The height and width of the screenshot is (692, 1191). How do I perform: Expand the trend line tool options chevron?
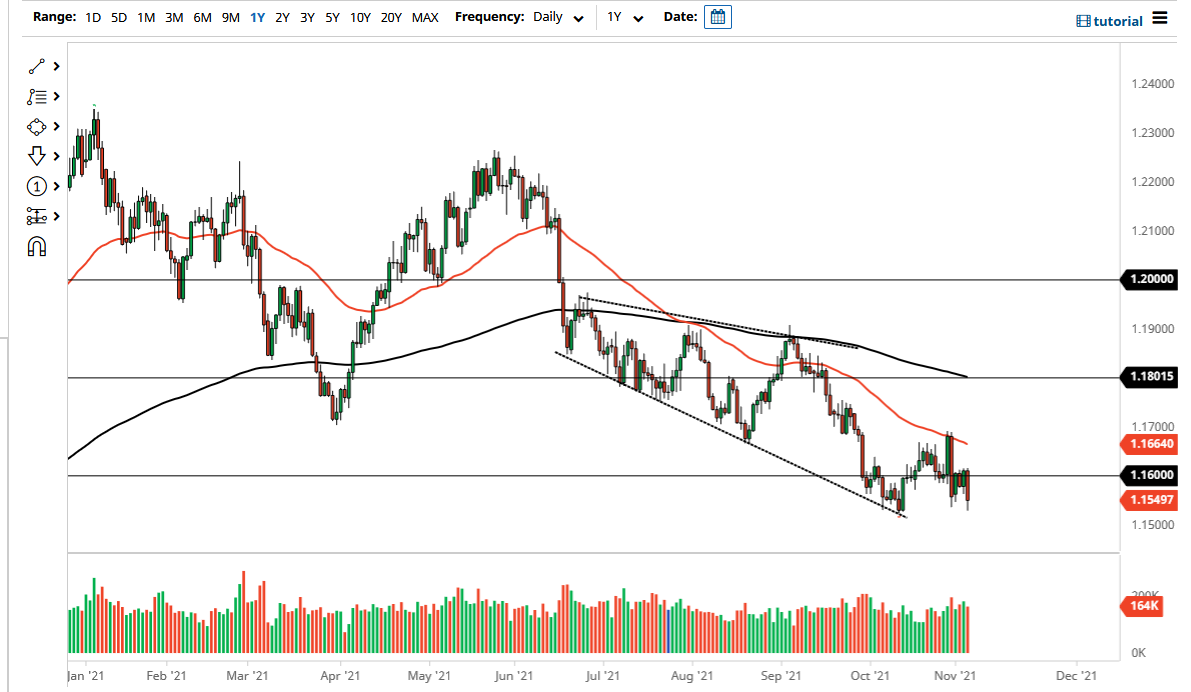click(56, 66)
